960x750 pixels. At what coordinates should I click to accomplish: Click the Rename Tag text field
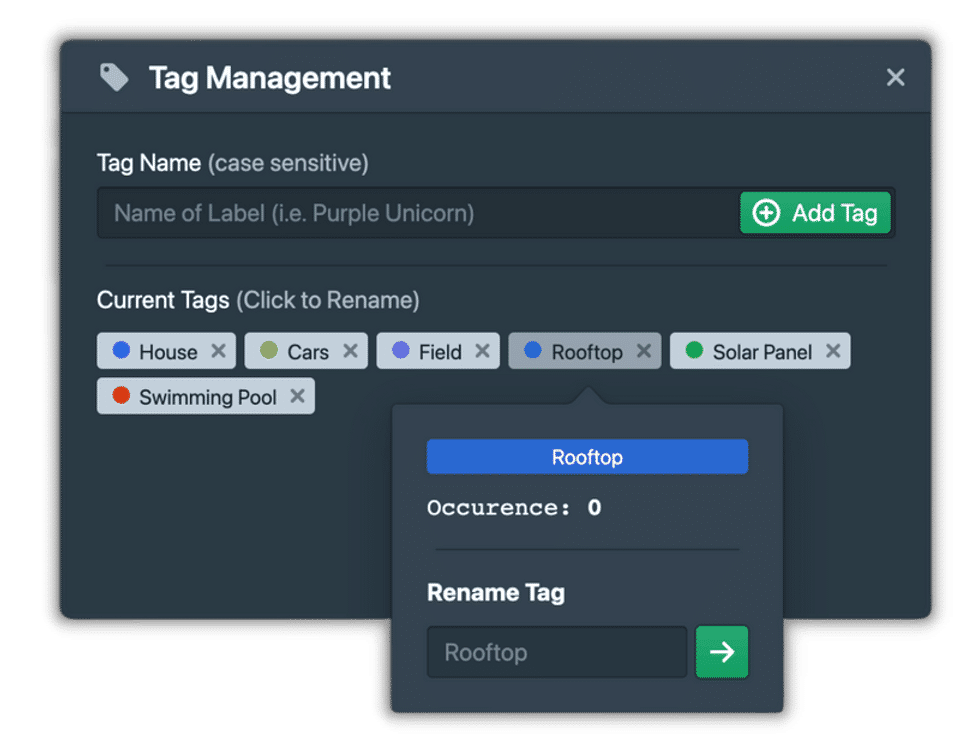click(x=557, y=651)
